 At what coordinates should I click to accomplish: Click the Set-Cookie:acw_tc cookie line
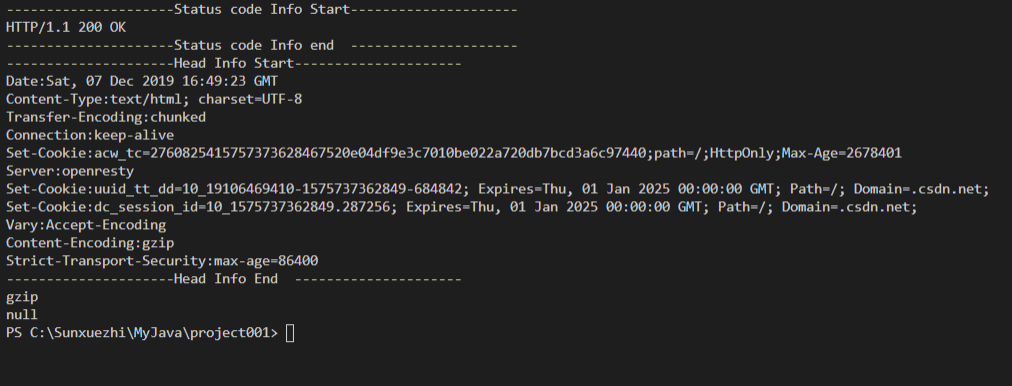pos(454,153)
